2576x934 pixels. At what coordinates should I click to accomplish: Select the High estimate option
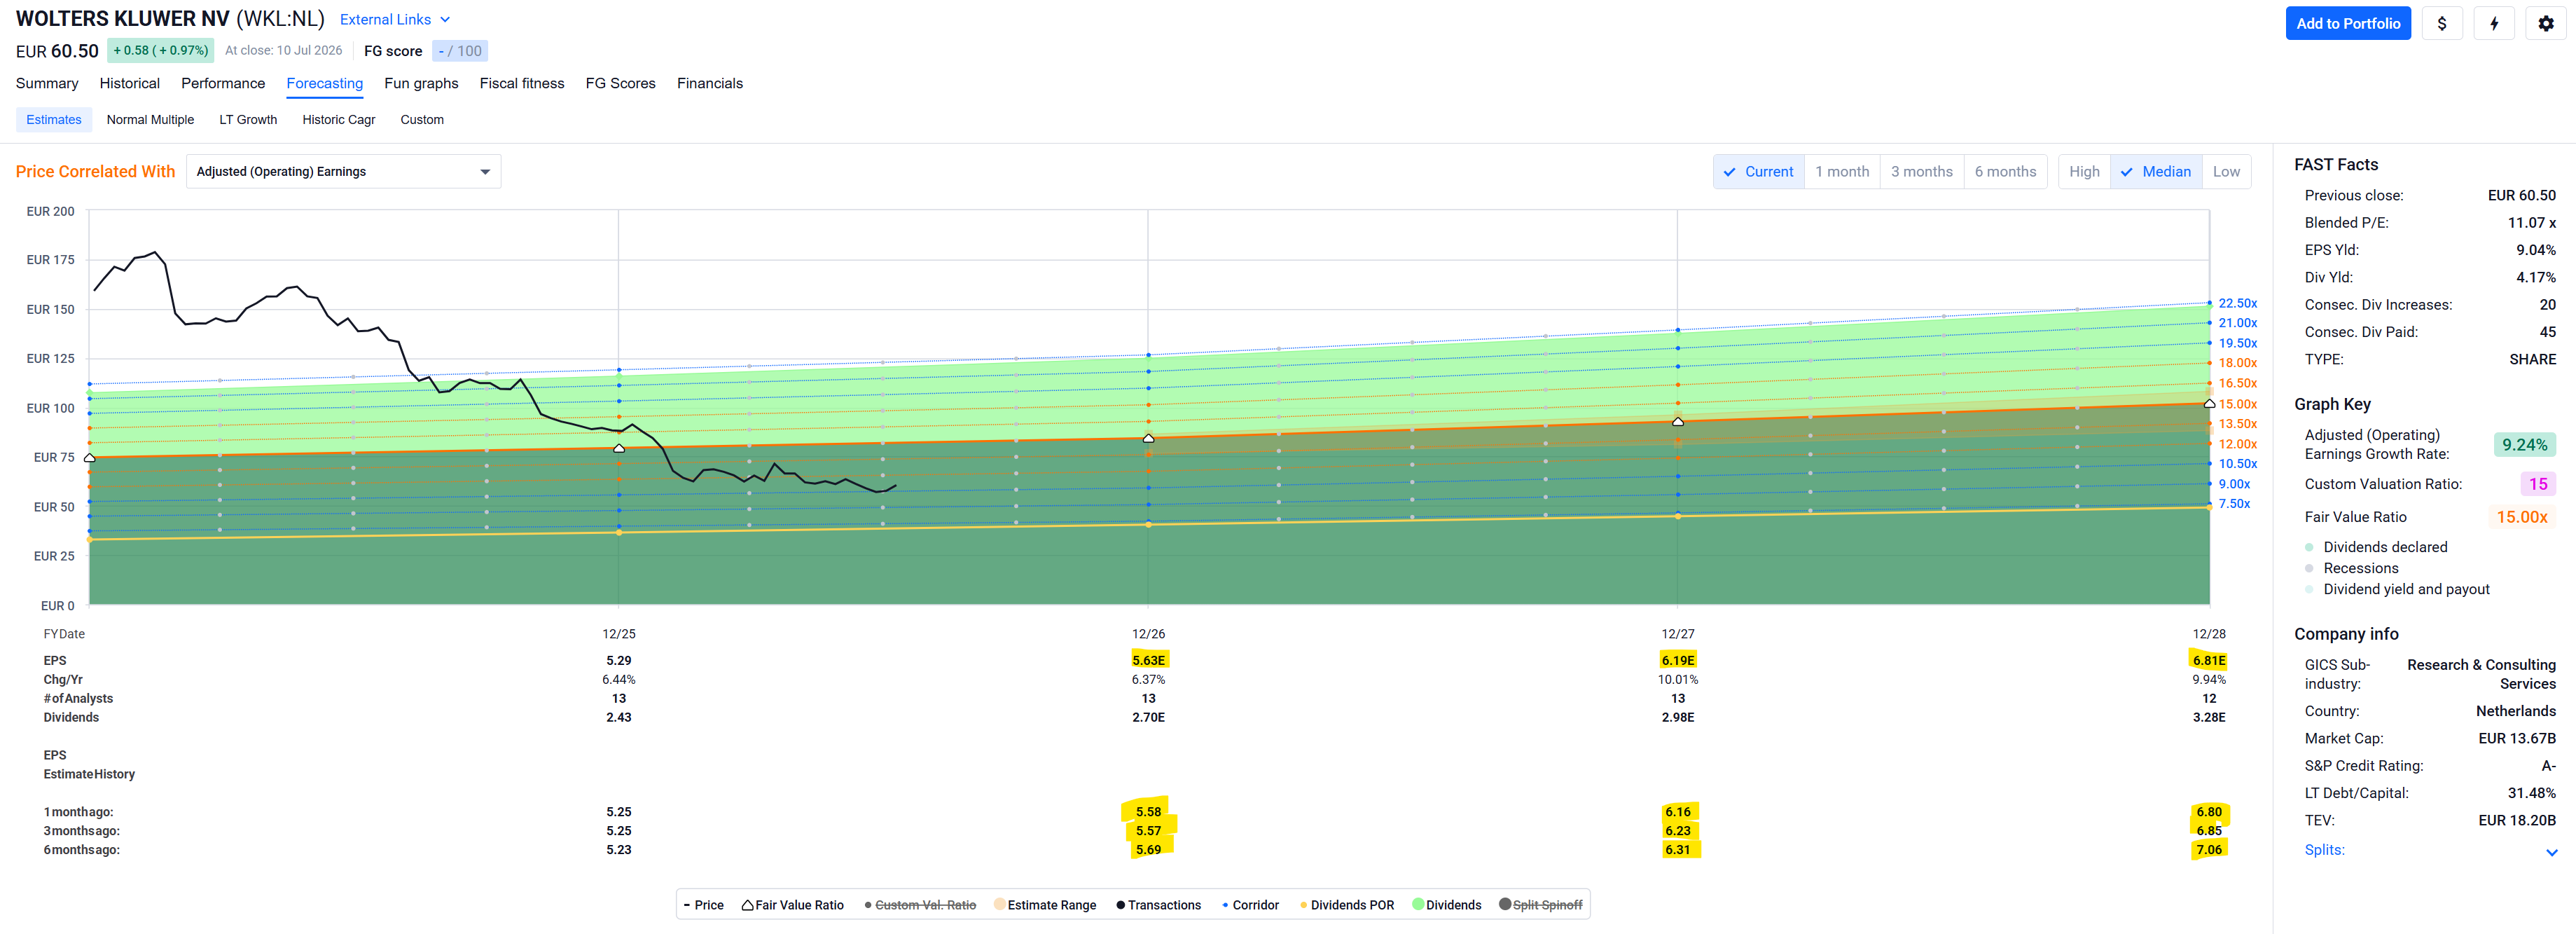click(x=2084, y=171)
